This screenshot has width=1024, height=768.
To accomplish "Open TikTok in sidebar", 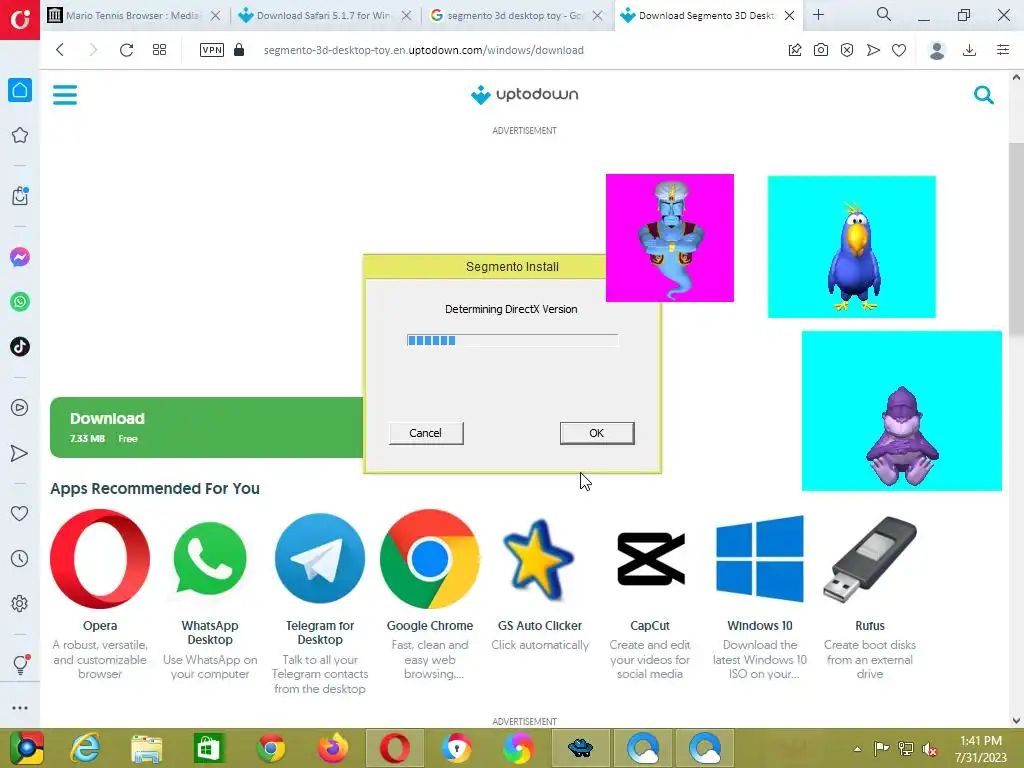I will pos(20,347).
